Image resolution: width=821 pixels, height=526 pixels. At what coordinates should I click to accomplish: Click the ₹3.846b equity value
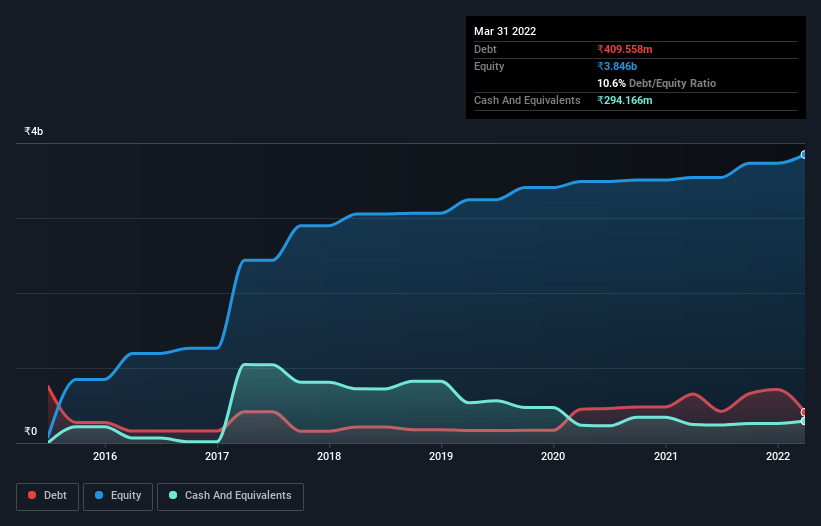click(x=617, y=66)
